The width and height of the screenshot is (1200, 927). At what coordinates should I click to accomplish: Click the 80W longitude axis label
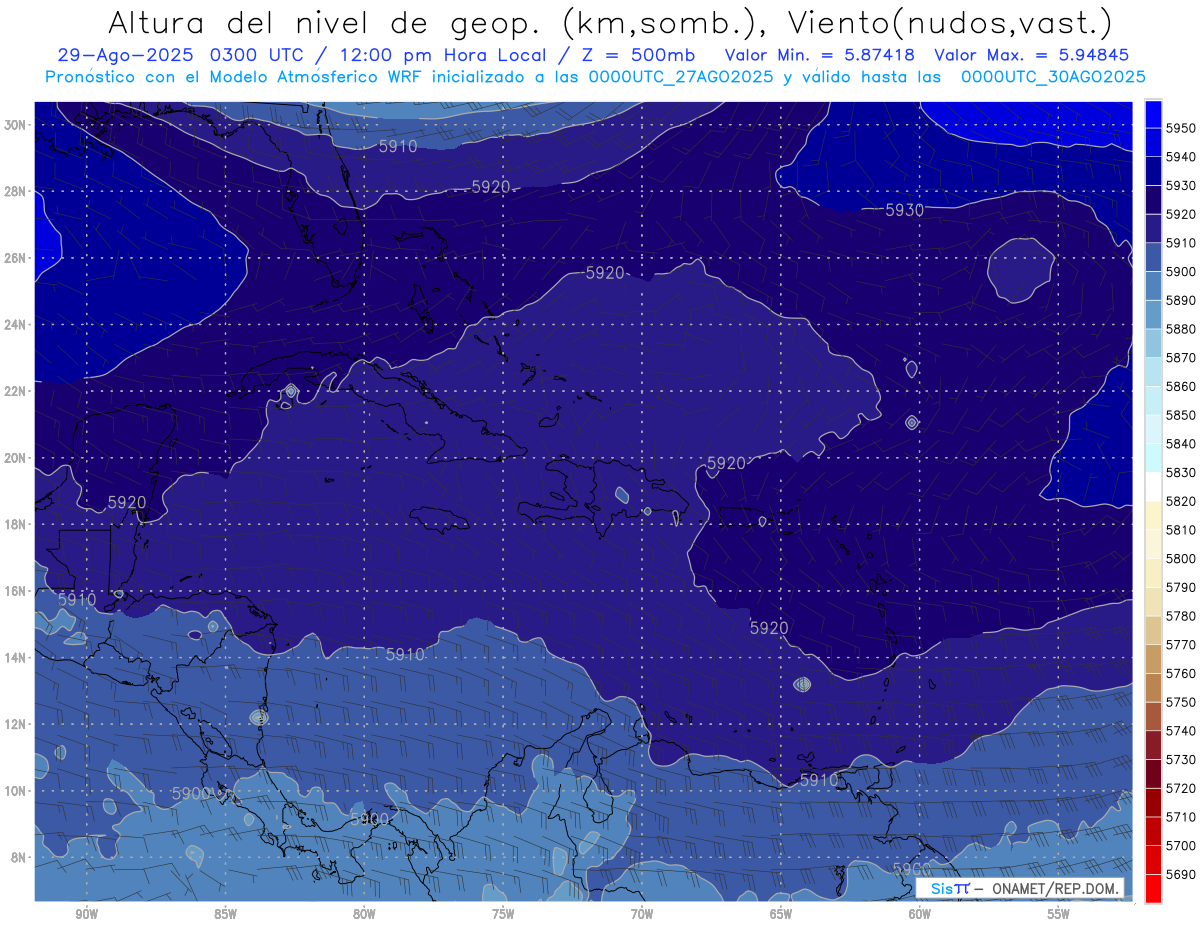[x=364, y=914]
